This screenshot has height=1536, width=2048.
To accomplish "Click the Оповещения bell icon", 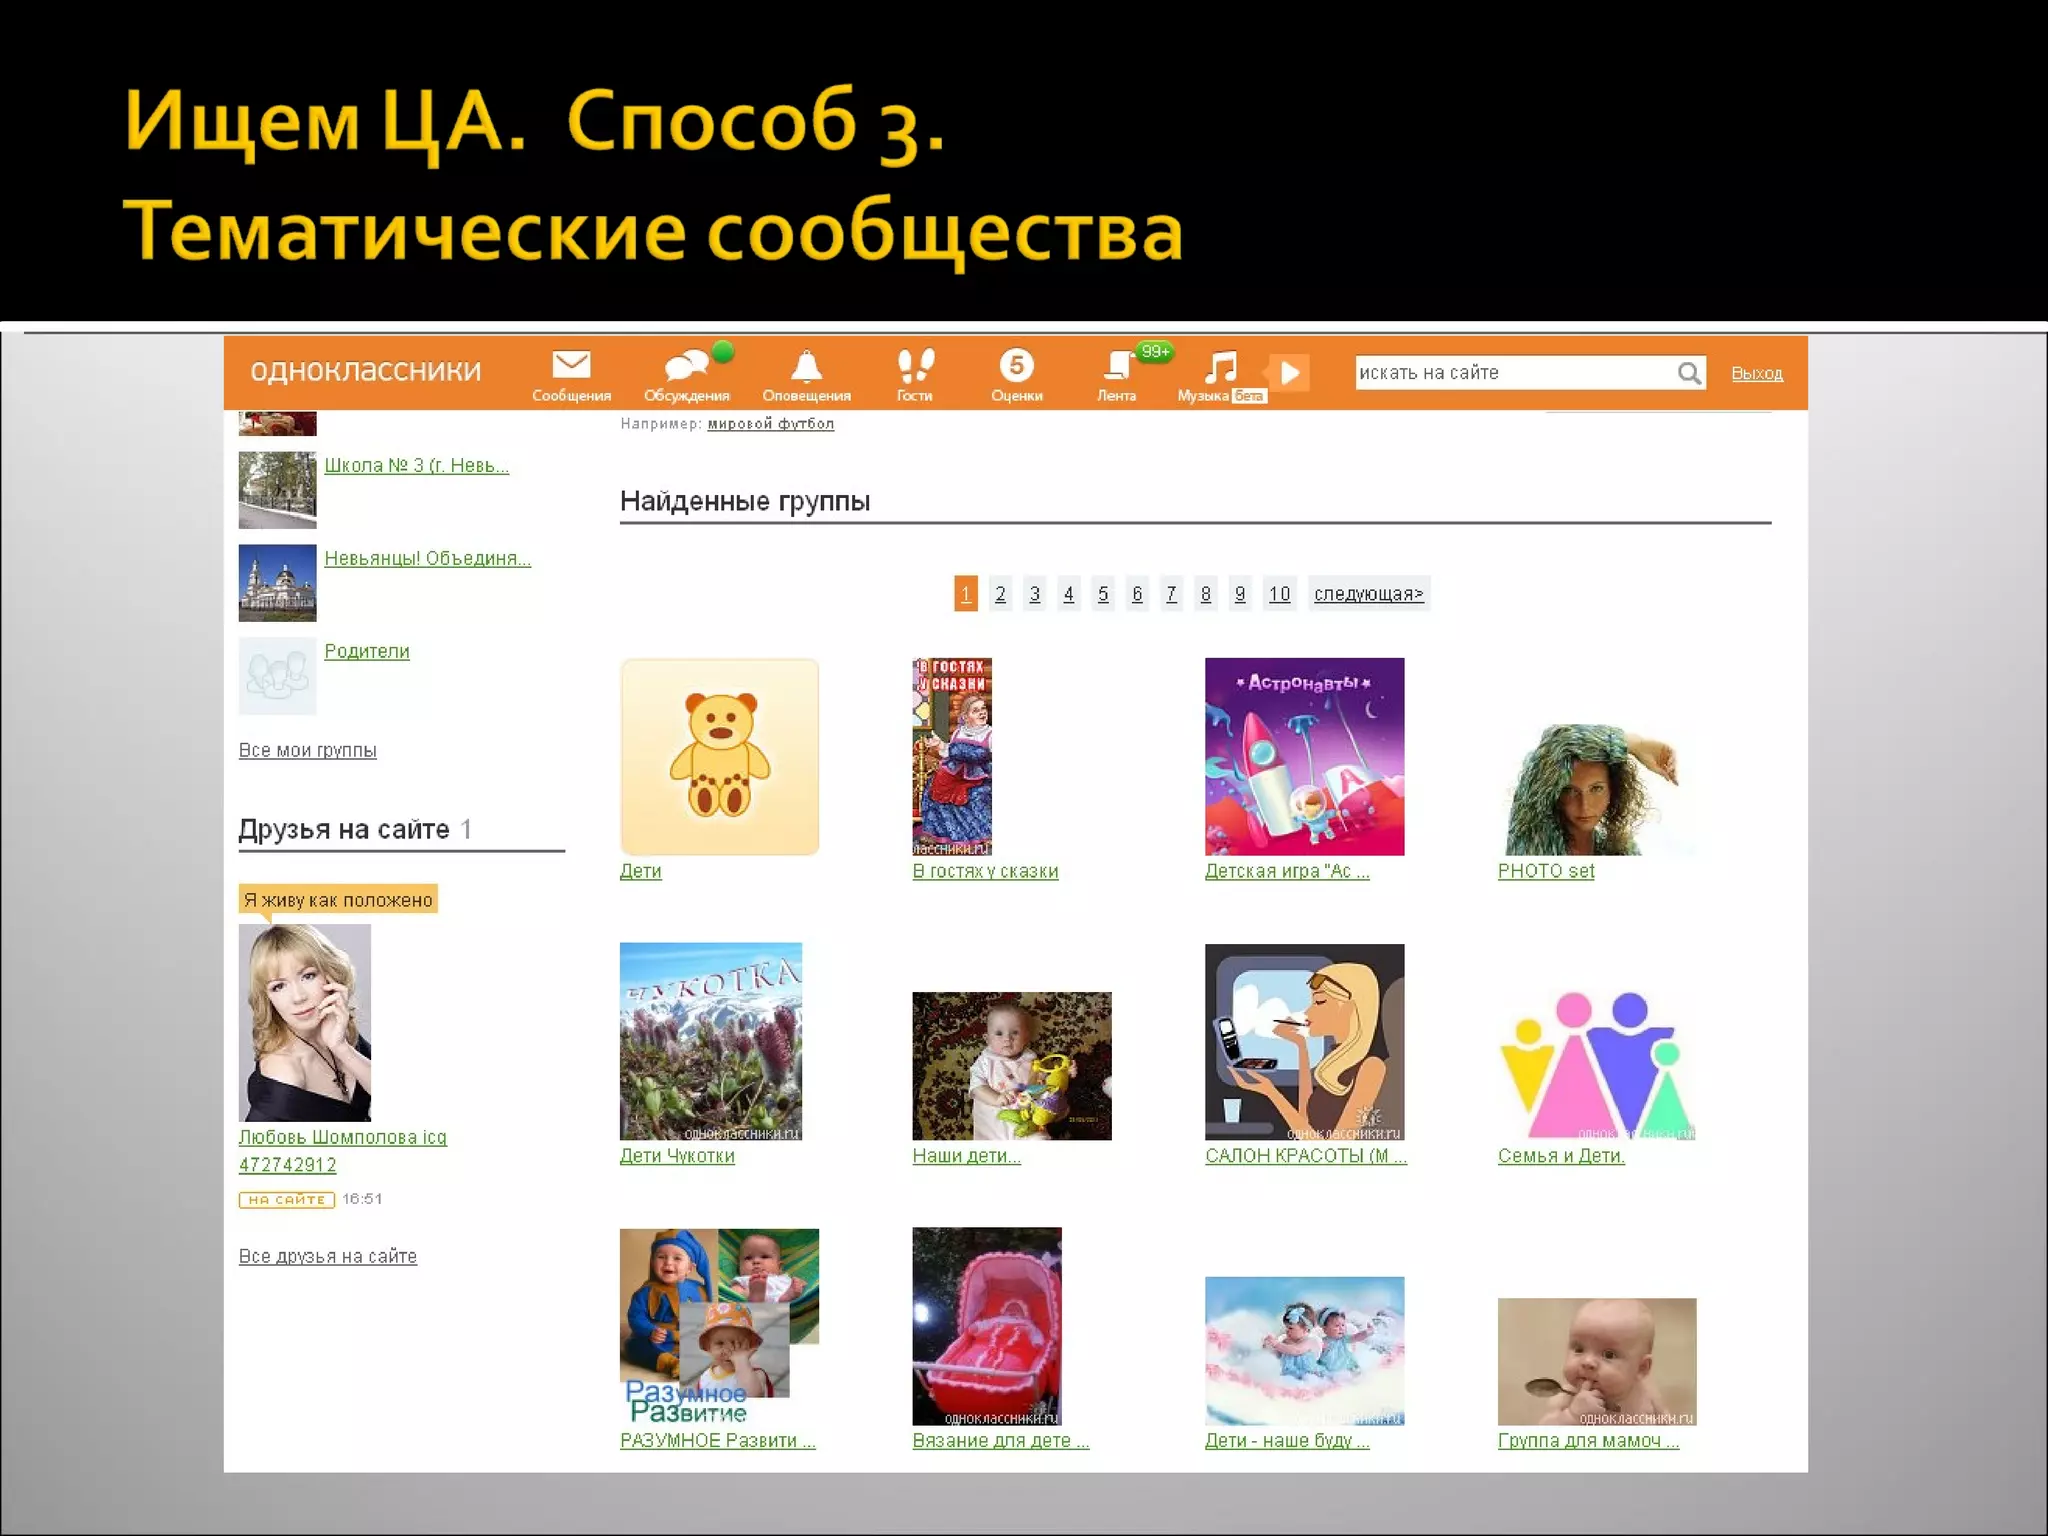I will [806, 366].
